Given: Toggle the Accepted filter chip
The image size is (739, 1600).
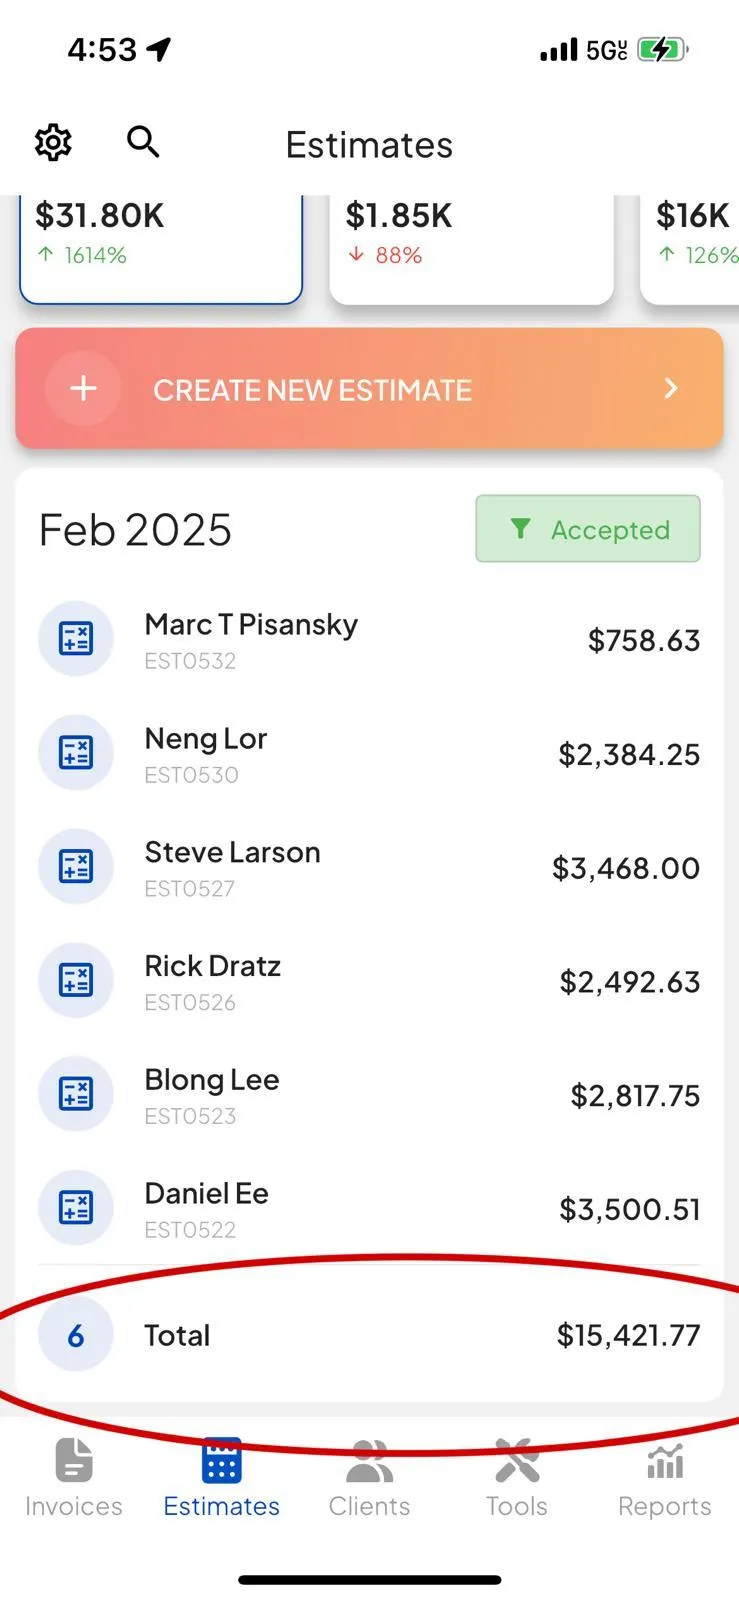Looking at the screenshot, I should [x=588, y=529].
